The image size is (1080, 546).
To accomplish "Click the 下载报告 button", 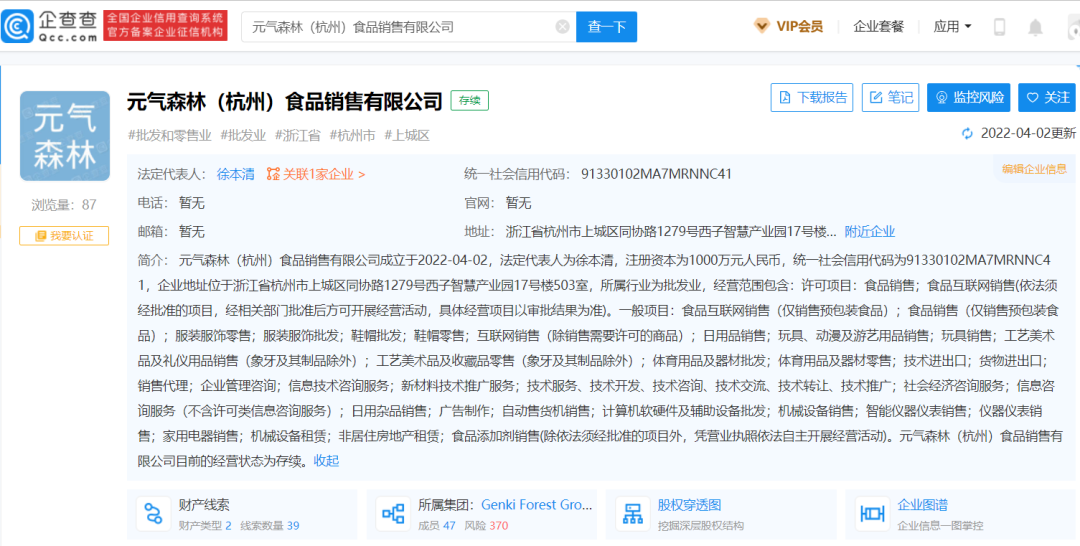I will pyautogui.click(x=812, y=97).
